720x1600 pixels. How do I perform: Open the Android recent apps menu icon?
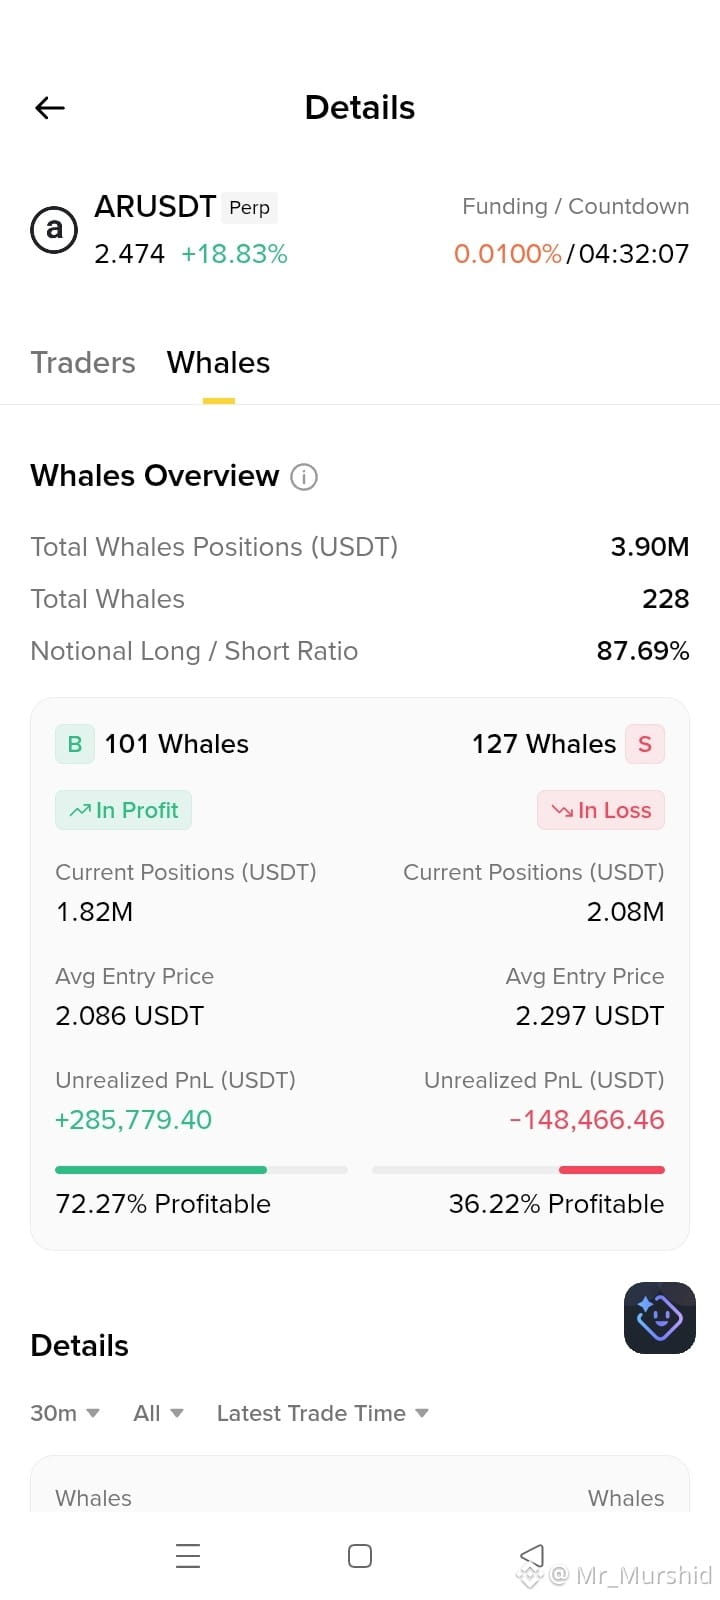[x=188, y=1556]
